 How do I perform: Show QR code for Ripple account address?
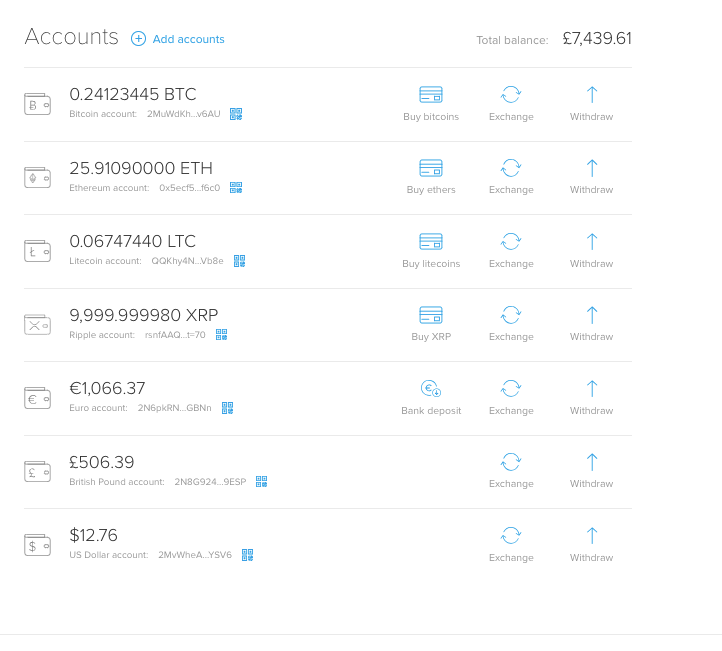(x=221, y=335)
